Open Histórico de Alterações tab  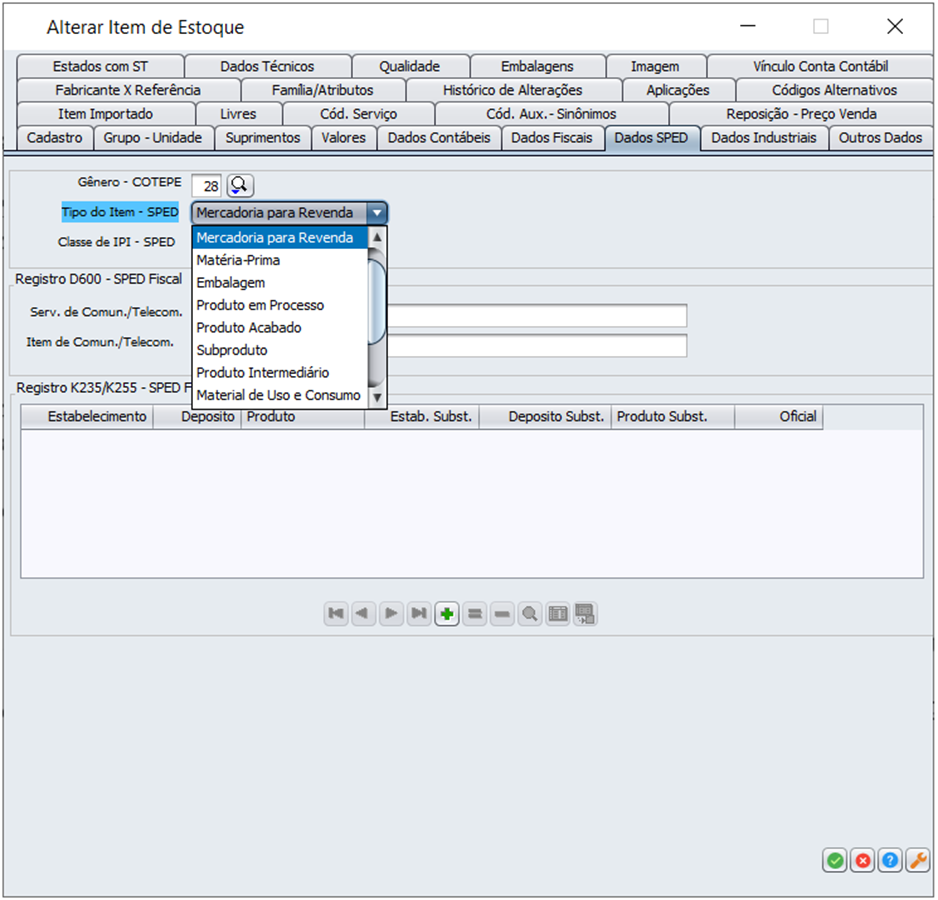point(513,90)
